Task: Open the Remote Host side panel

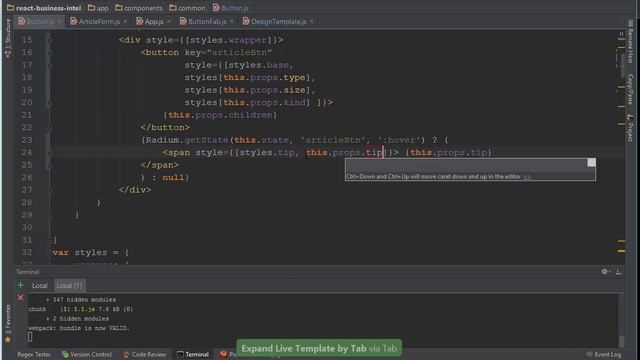Action: pos(630,43)
